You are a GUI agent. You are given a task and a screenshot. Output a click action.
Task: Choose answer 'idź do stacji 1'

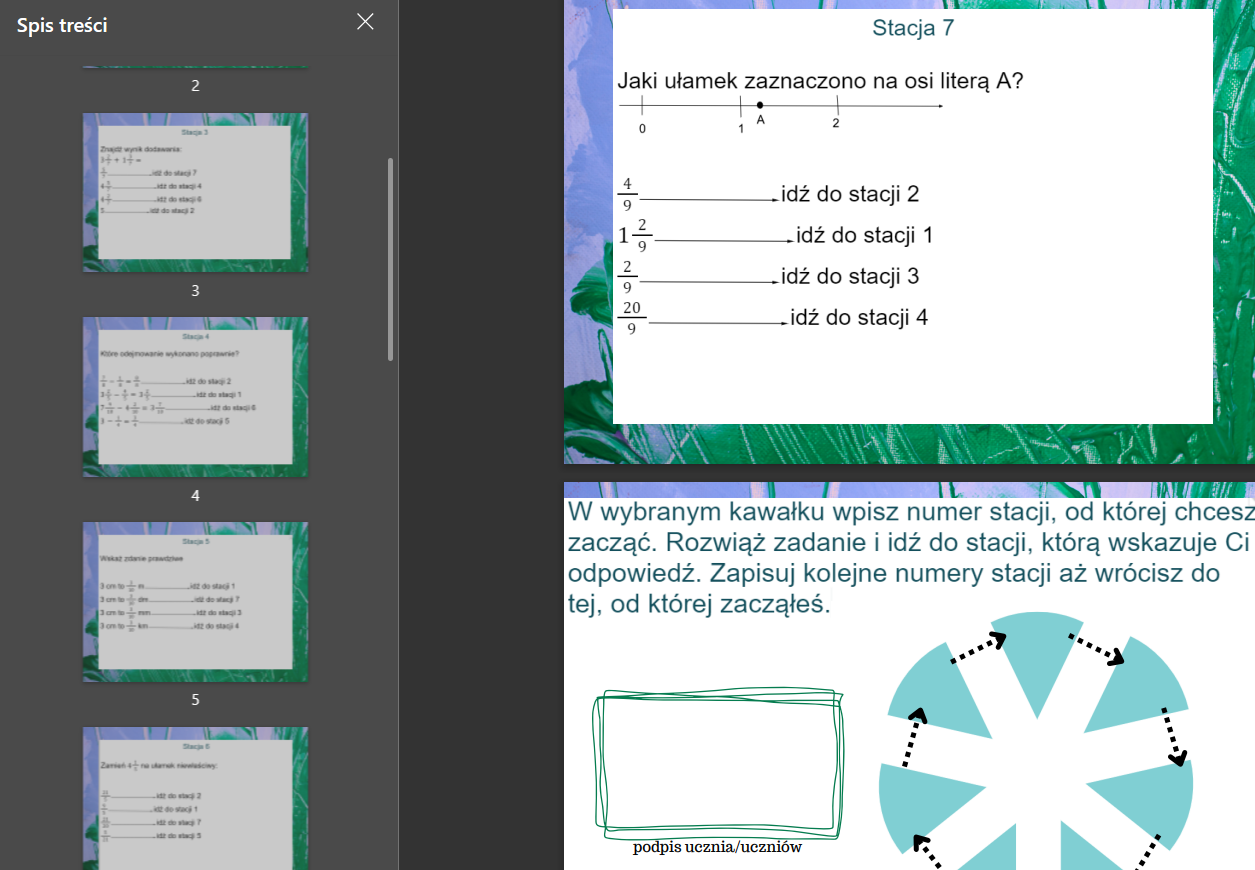[864, 236]
